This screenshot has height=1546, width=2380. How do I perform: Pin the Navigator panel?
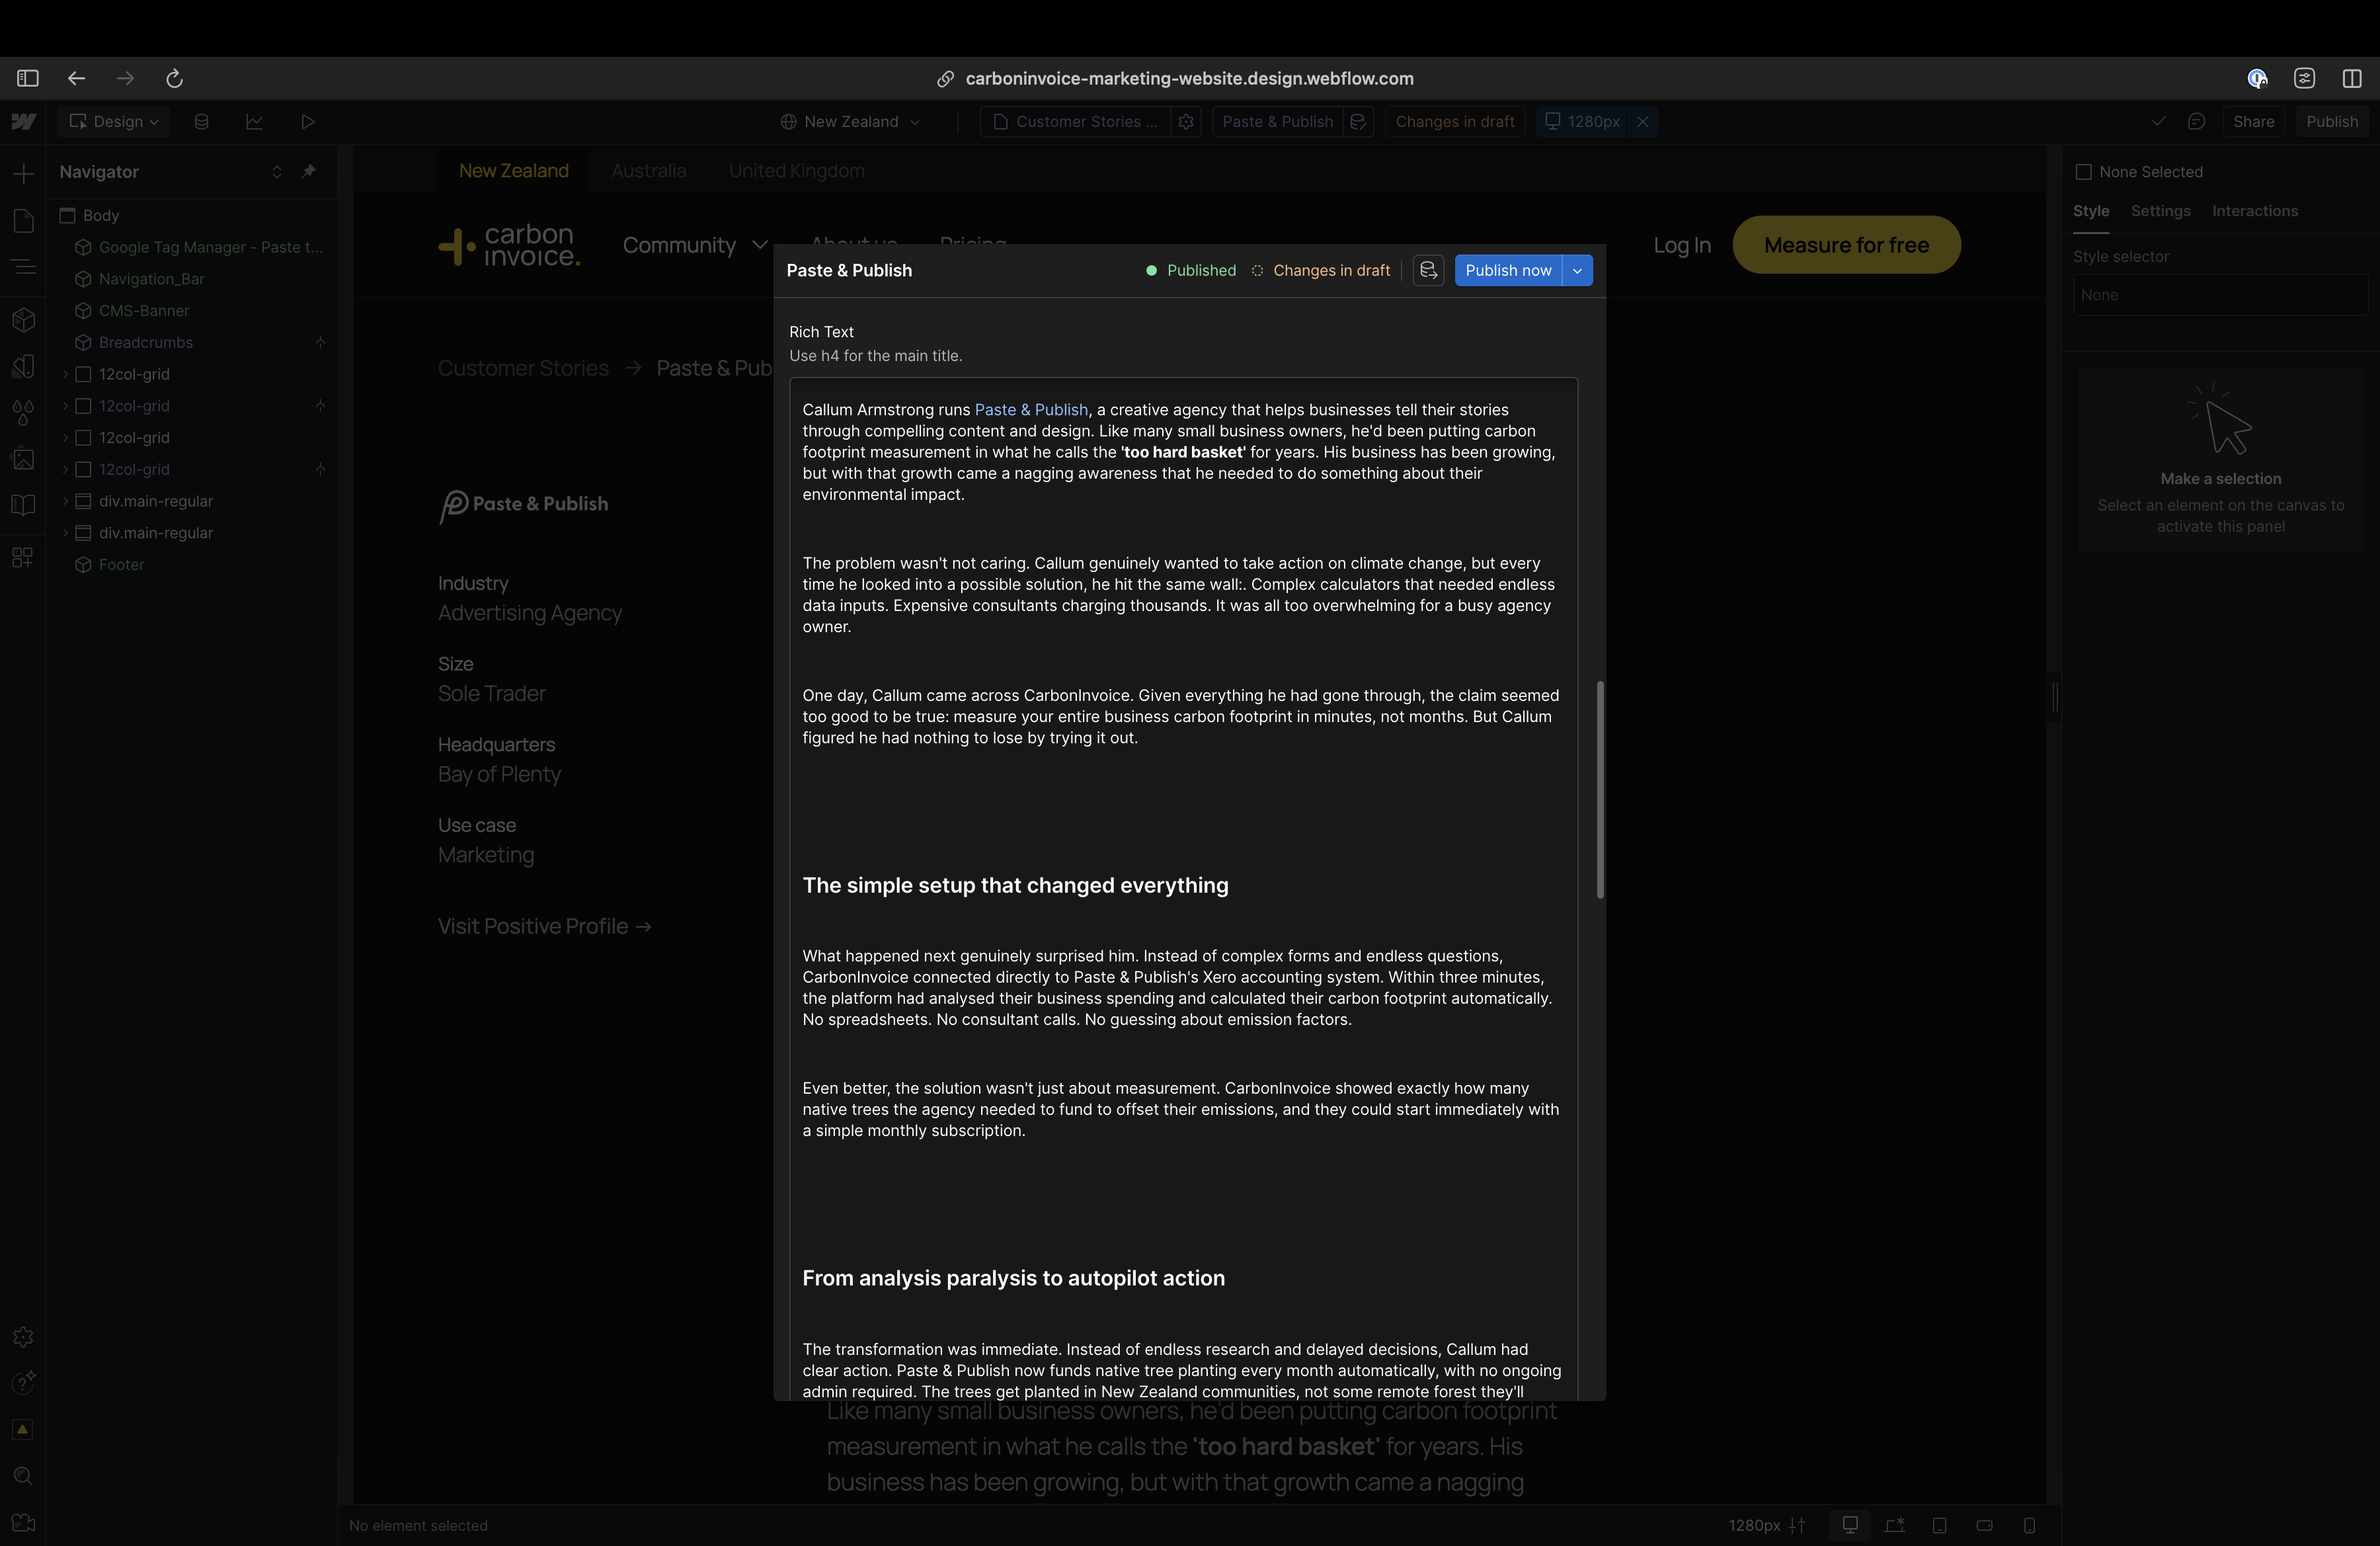click(x=309, y=171)
